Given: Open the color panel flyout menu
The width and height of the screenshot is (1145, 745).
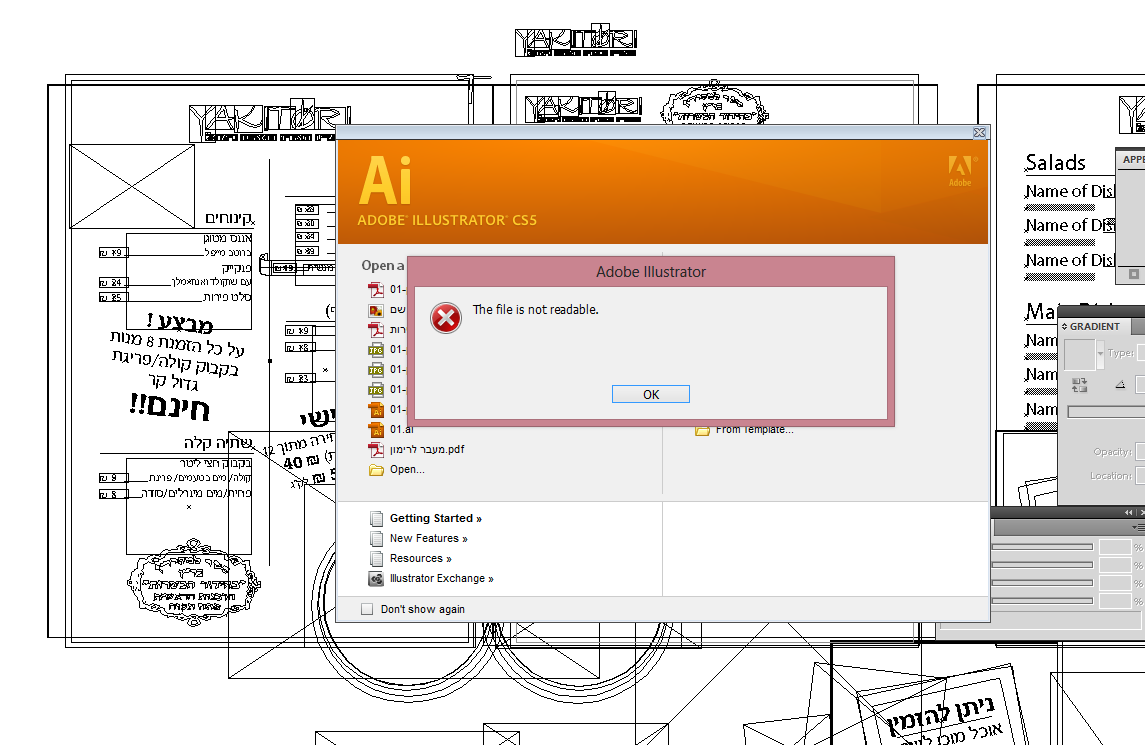Looking at the screenshot, I should click(1138, 527).
